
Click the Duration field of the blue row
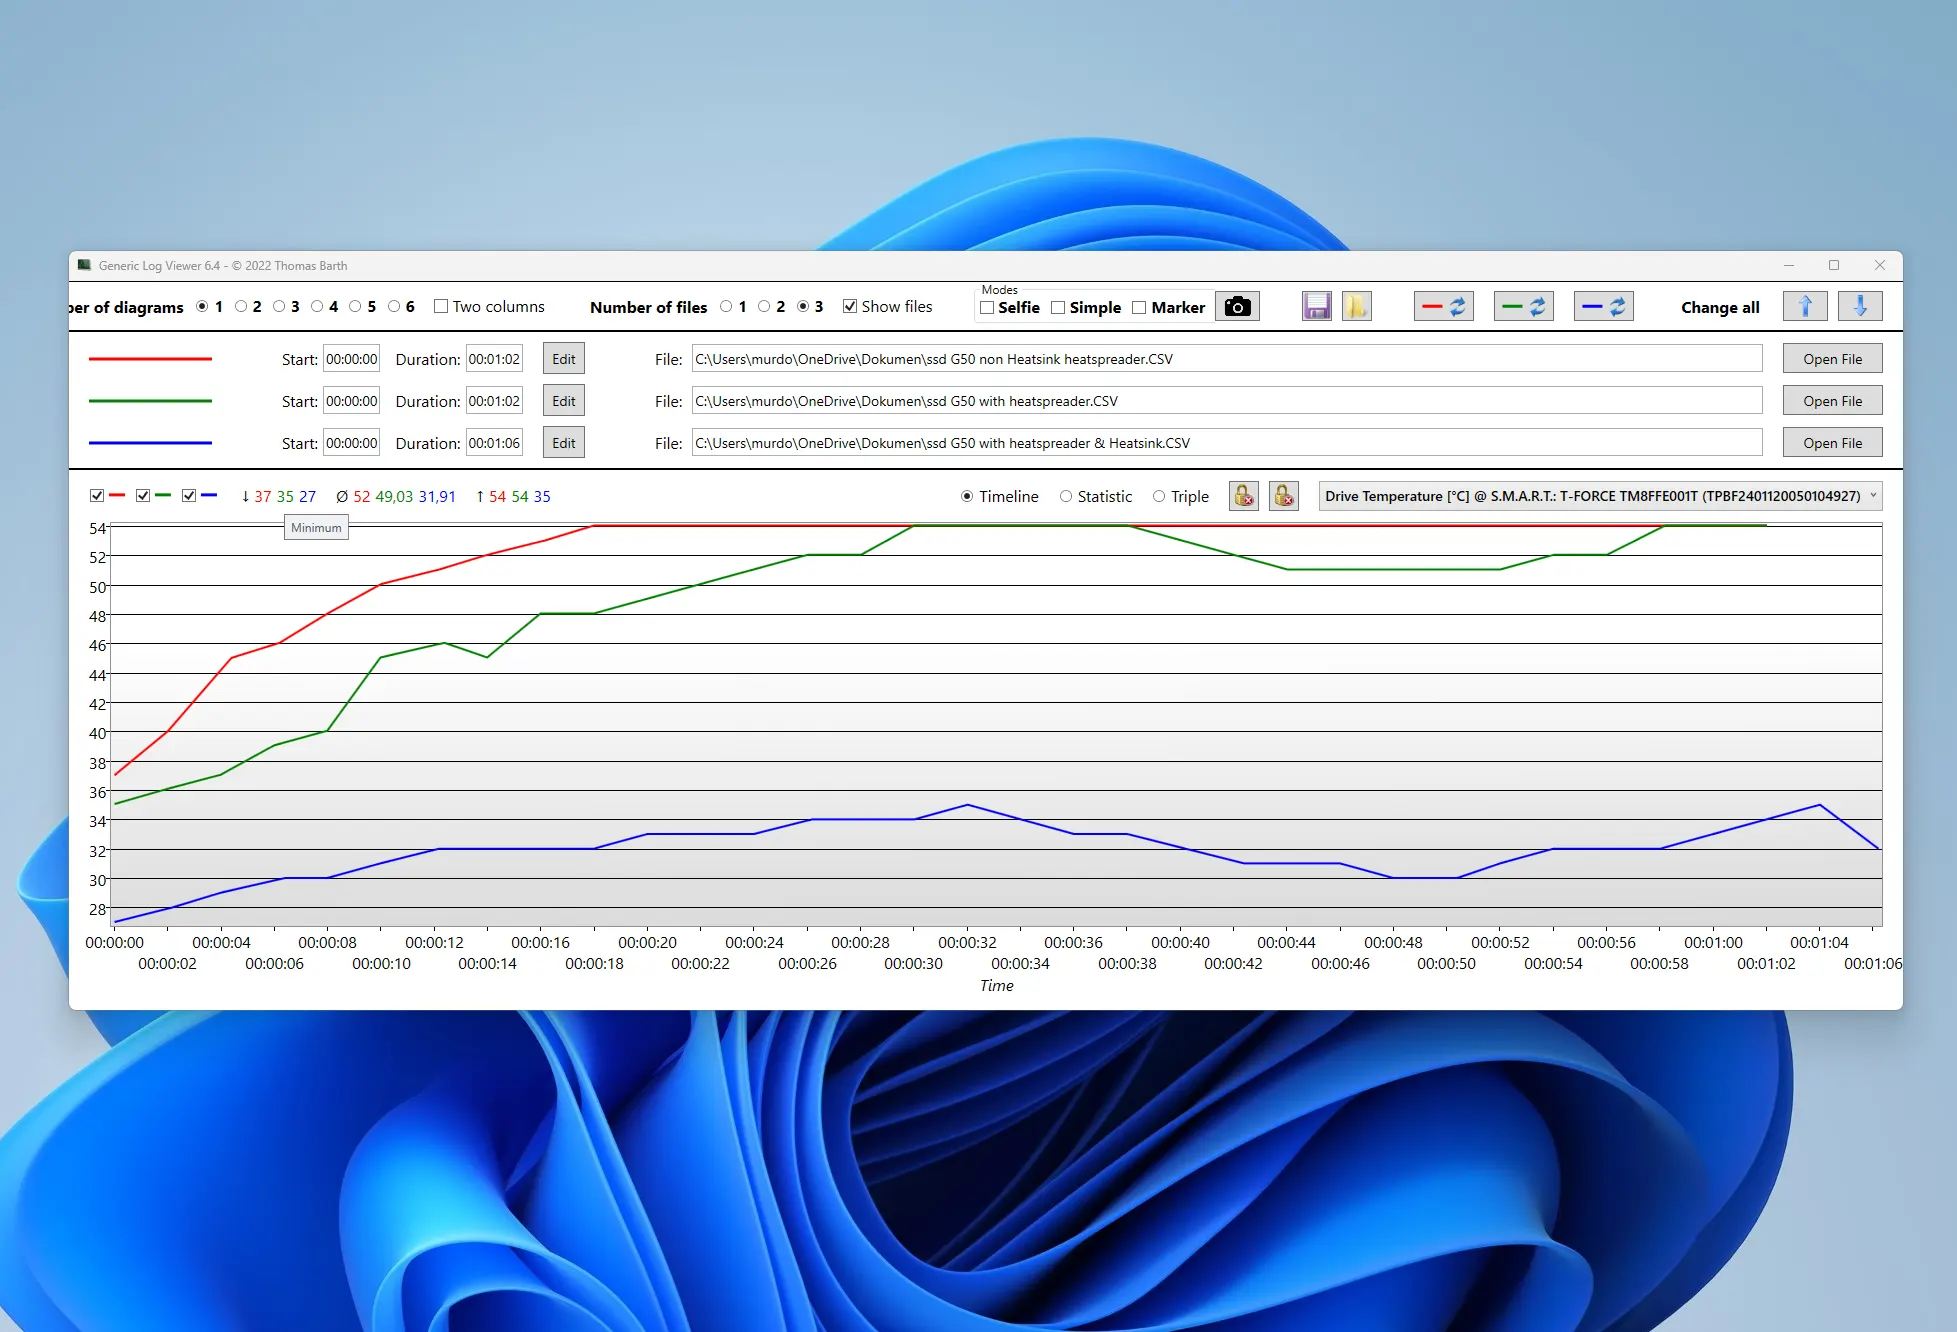[x=494, y=443]
